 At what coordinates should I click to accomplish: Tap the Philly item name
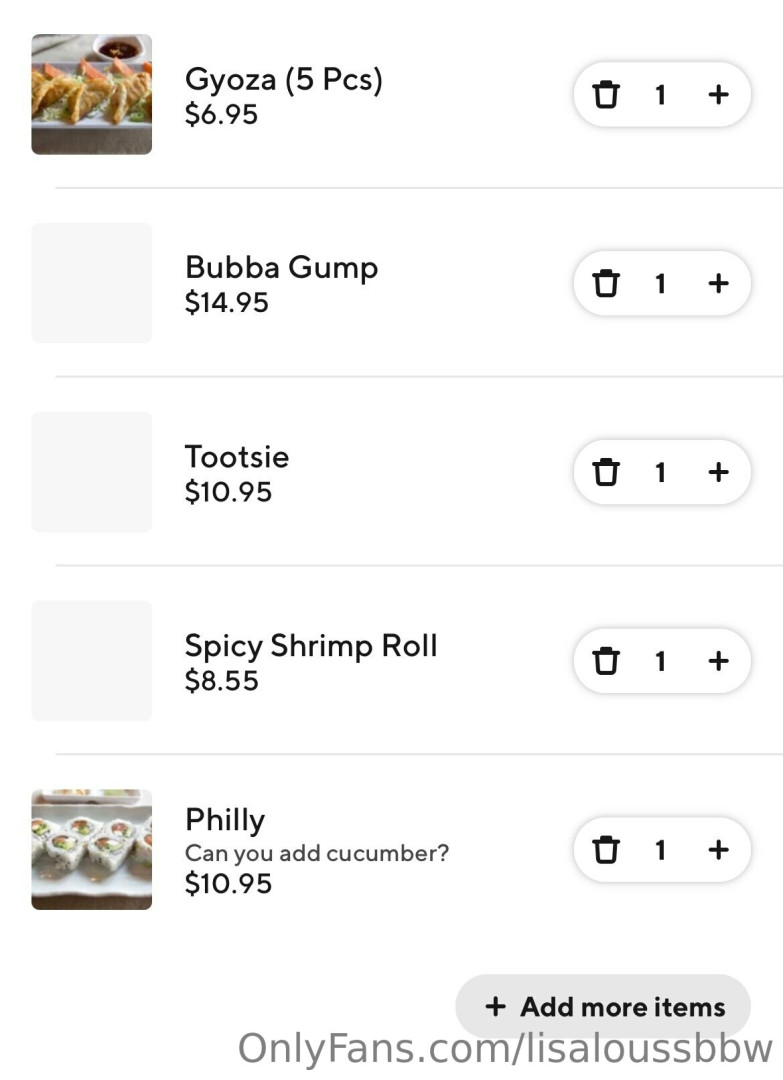click(225, 820)
